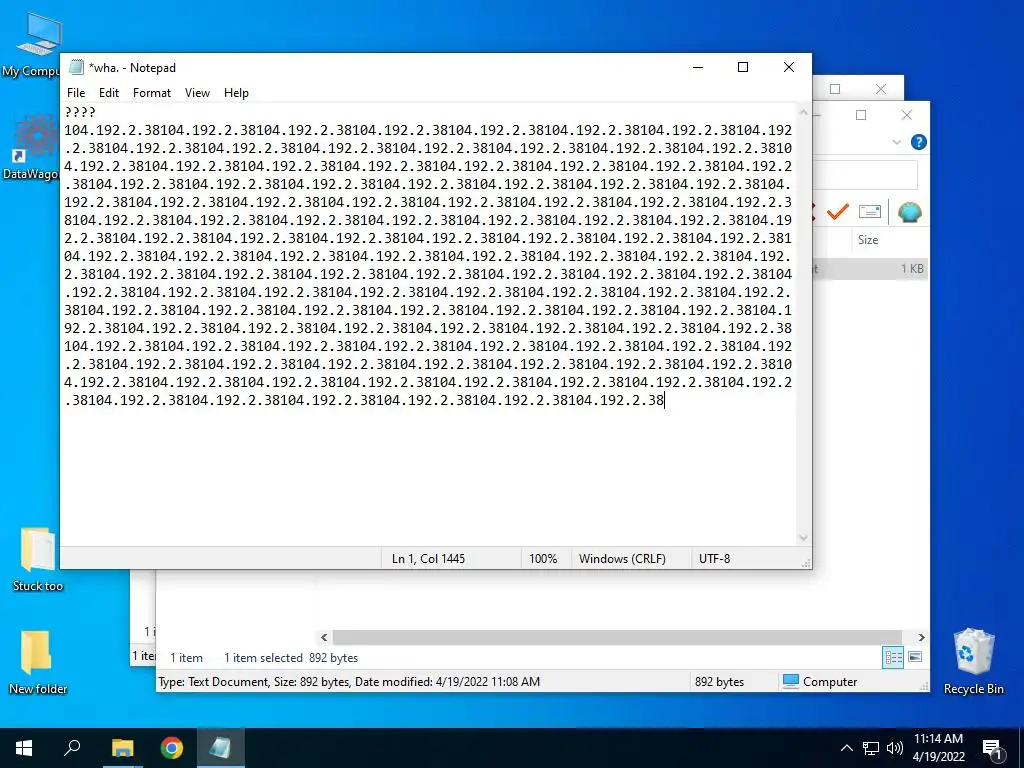
Task: Click the Explorer horizontal scrollbar thumb
Action: pyautogui.click(x=617, y=637)
